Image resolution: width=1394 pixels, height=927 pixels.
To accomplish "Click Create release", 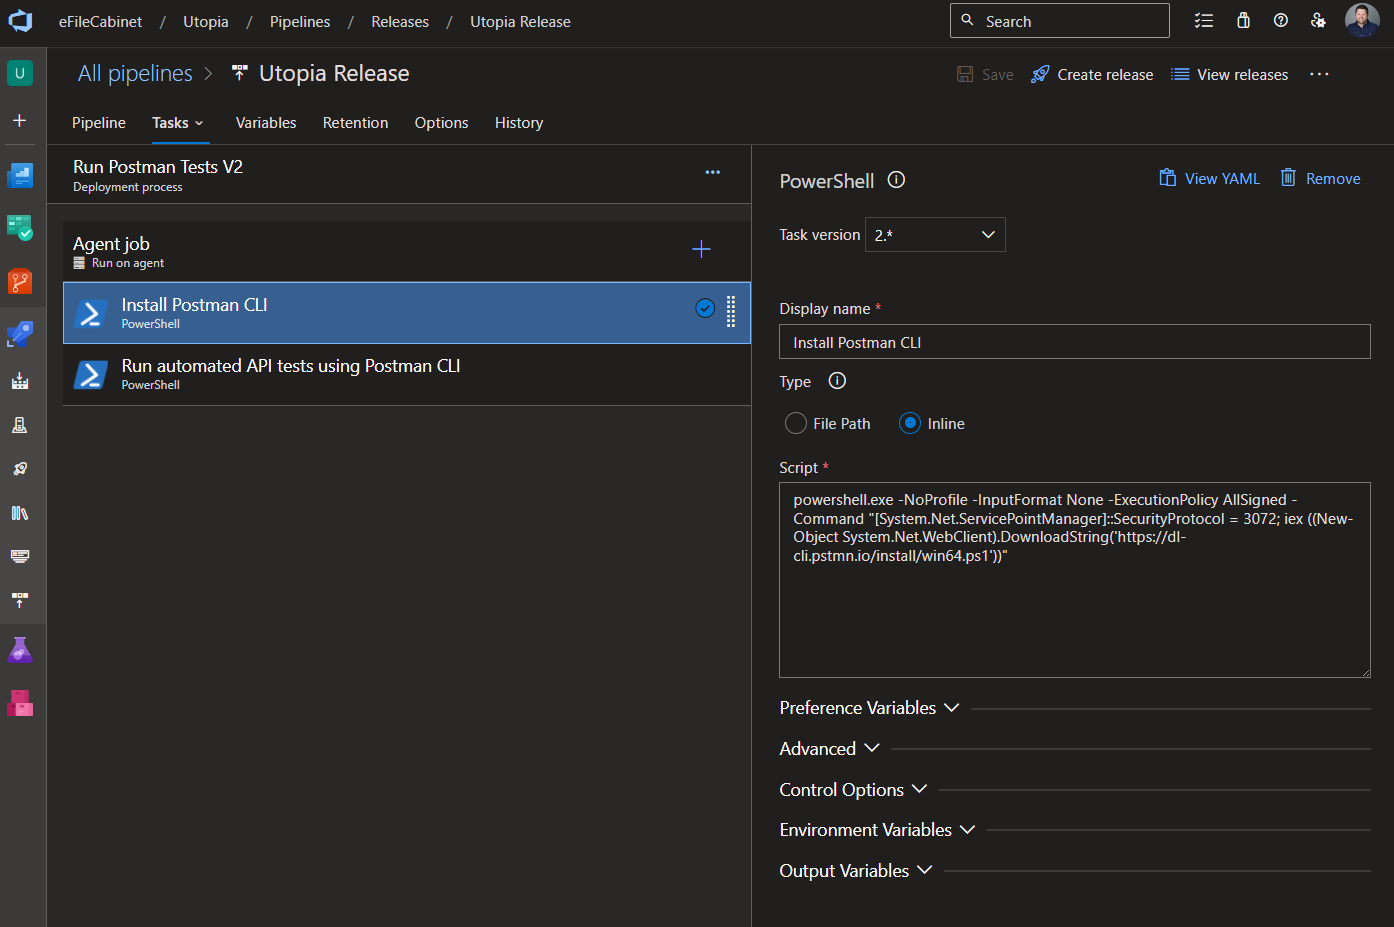I will [x=1092, y=75].
